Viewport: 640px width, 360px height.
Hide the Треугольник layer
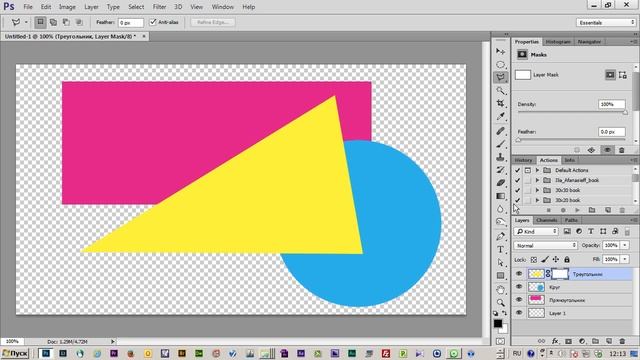(519, 274)
